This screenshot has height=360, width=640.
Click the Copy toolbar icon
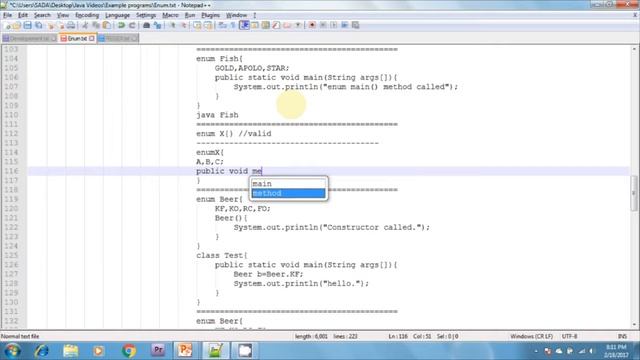96,25
